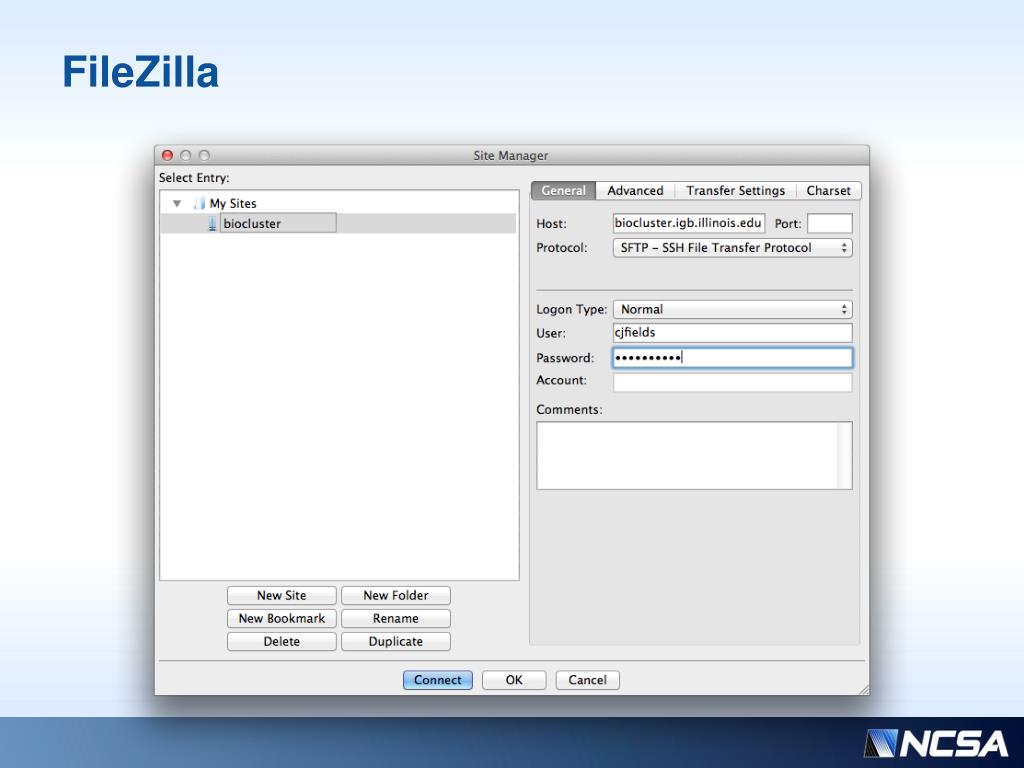Screen dimensions: 1024x768
Task: Rename the selected site
Action: 396,618
